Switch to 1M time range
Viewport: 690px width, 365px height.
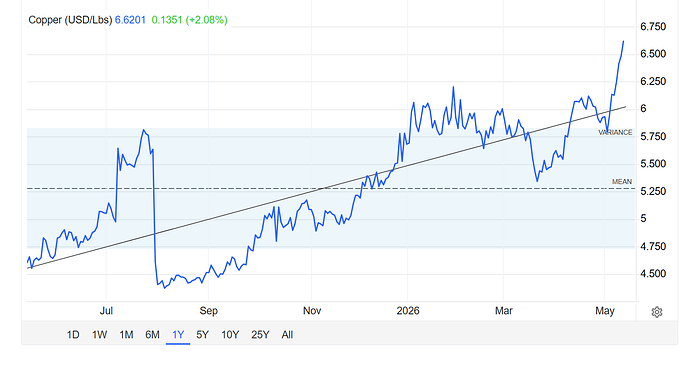[126, 335]
